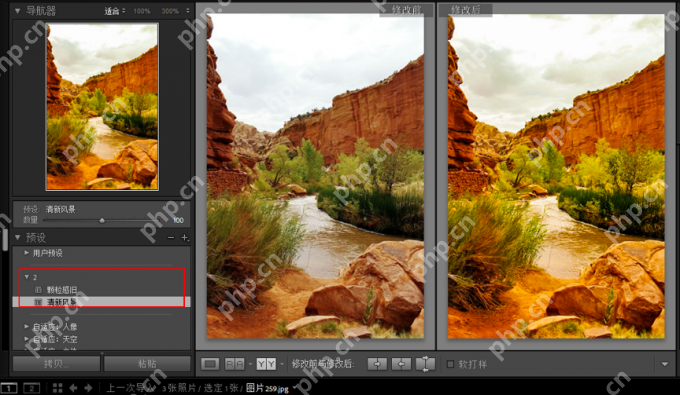Image resolution: width=680 pixels, height=395 pixels.
Task: Click the plus icon to create preset
Action: pos(185,238)
